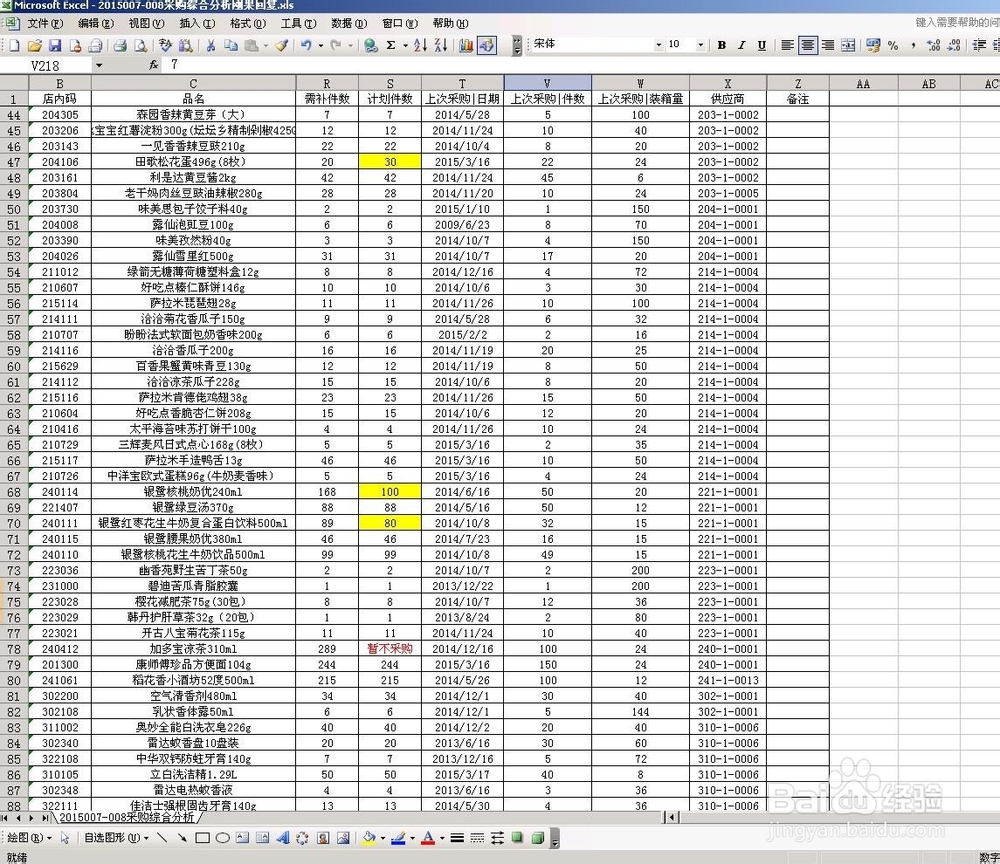Save the workbook with the floppy icon
The image size is (1000, 864).
click(x=55, y=45)
